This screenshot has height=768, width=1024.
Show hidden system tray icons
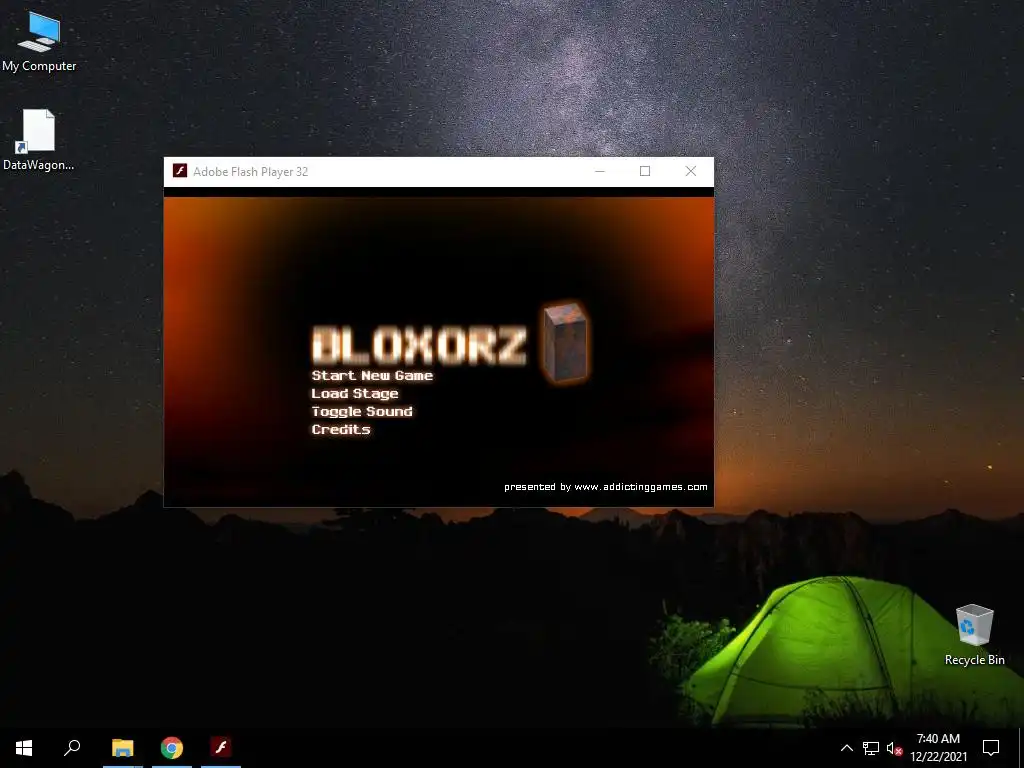tap(846, 748)
